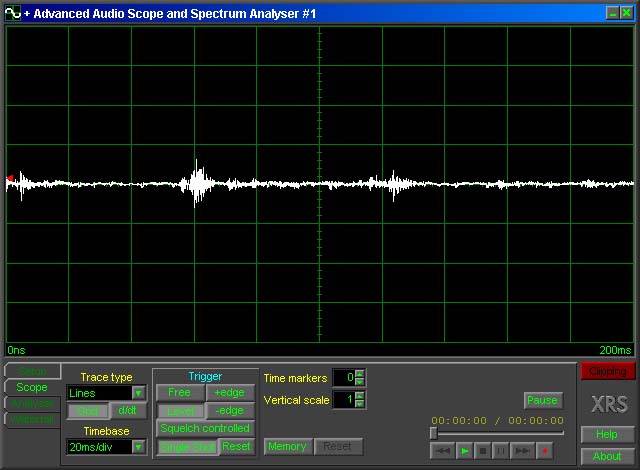The height and width of the screenshot is (470, 640).
Task: Minimize the Audio Scope window
Action: (x=612, y=13)
